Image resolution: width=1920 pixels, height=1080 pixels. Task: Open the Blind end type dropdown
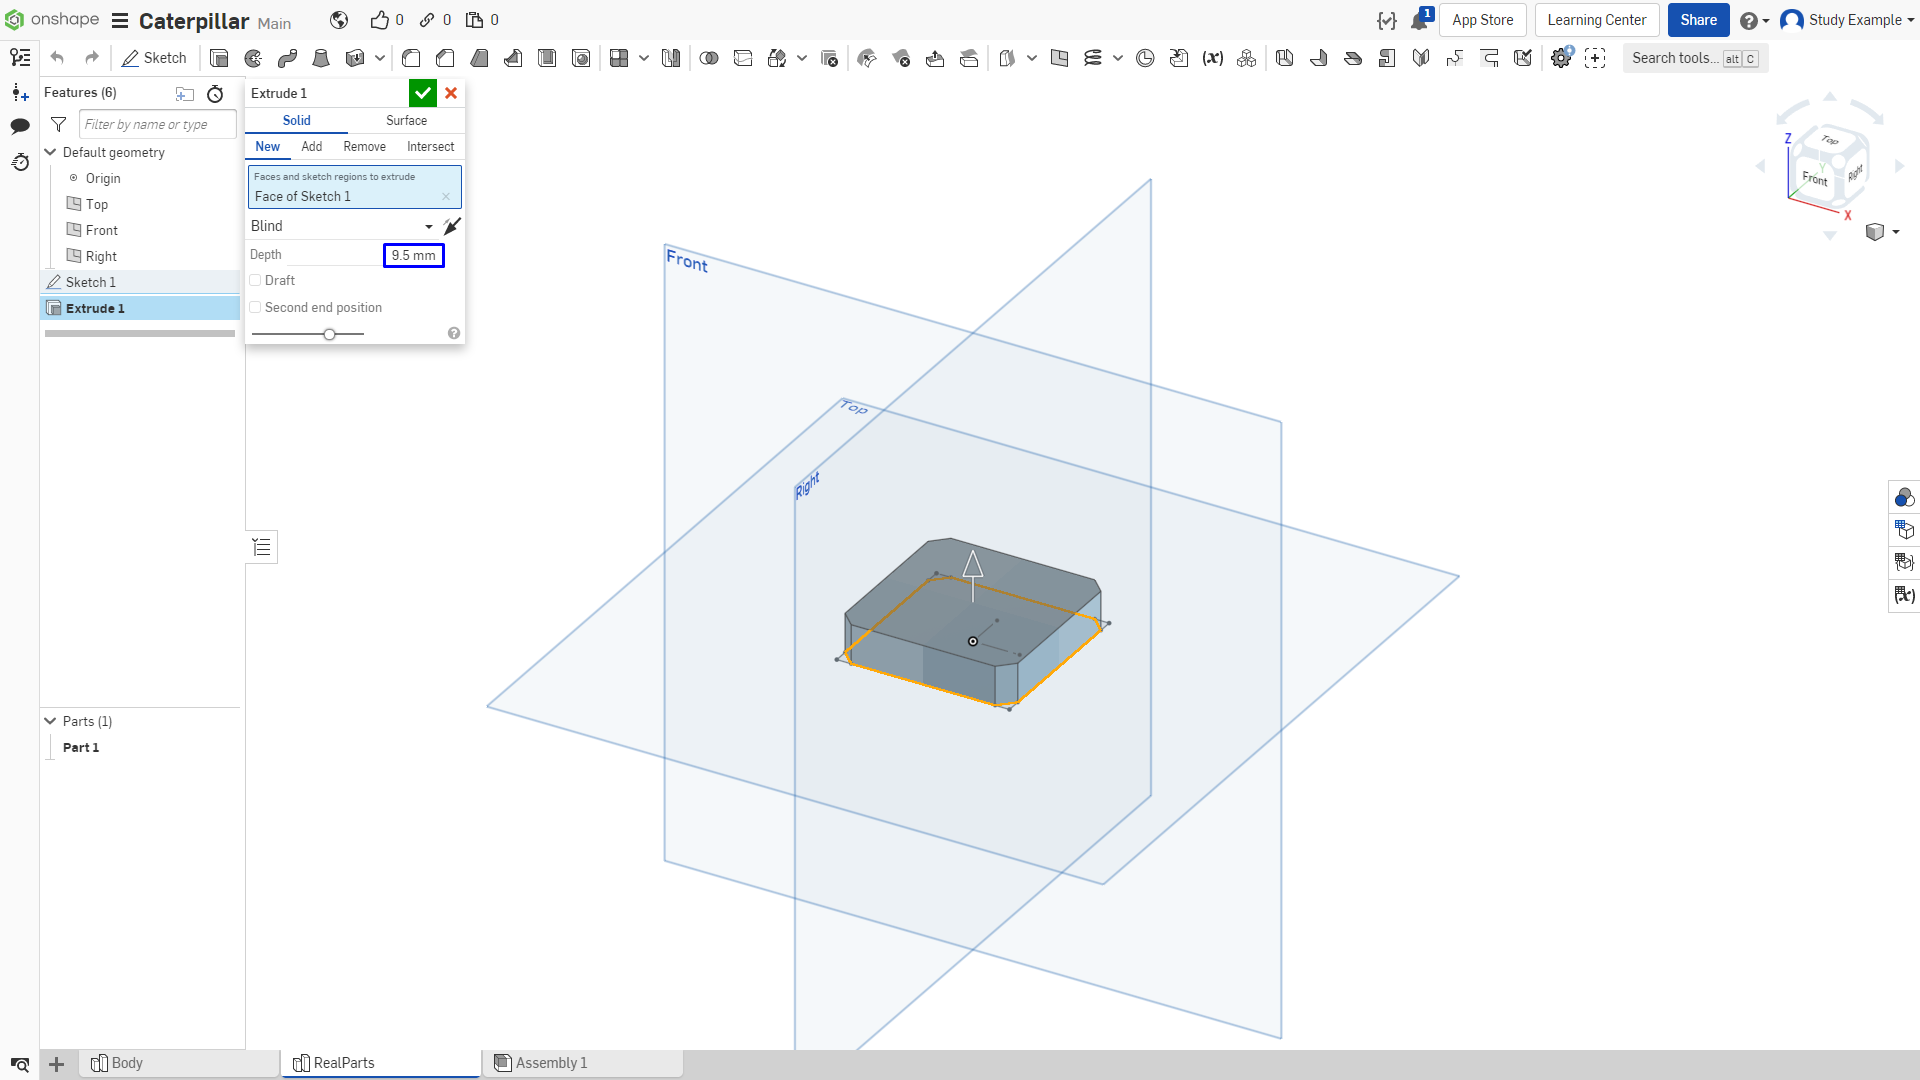[341, 226]
